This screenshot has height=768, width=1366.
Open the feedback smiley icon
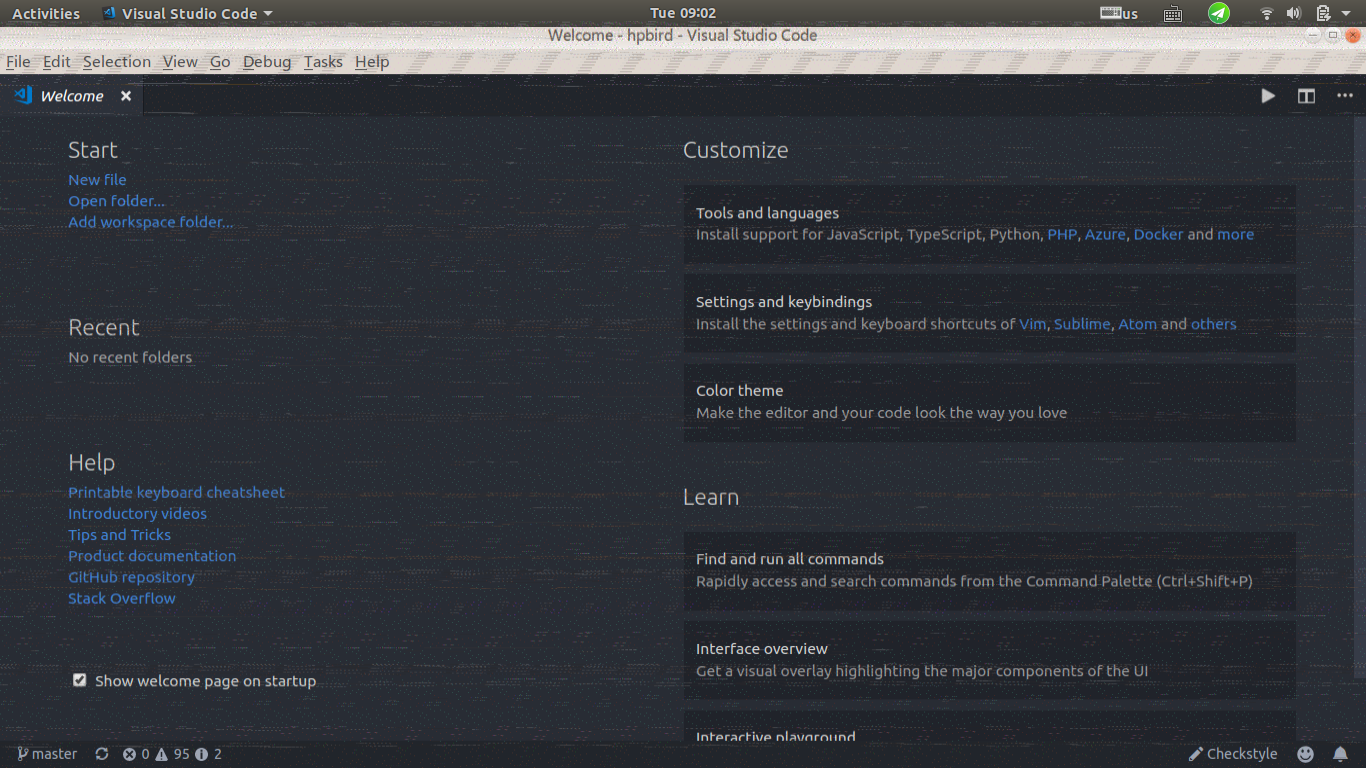(1305, 754)
